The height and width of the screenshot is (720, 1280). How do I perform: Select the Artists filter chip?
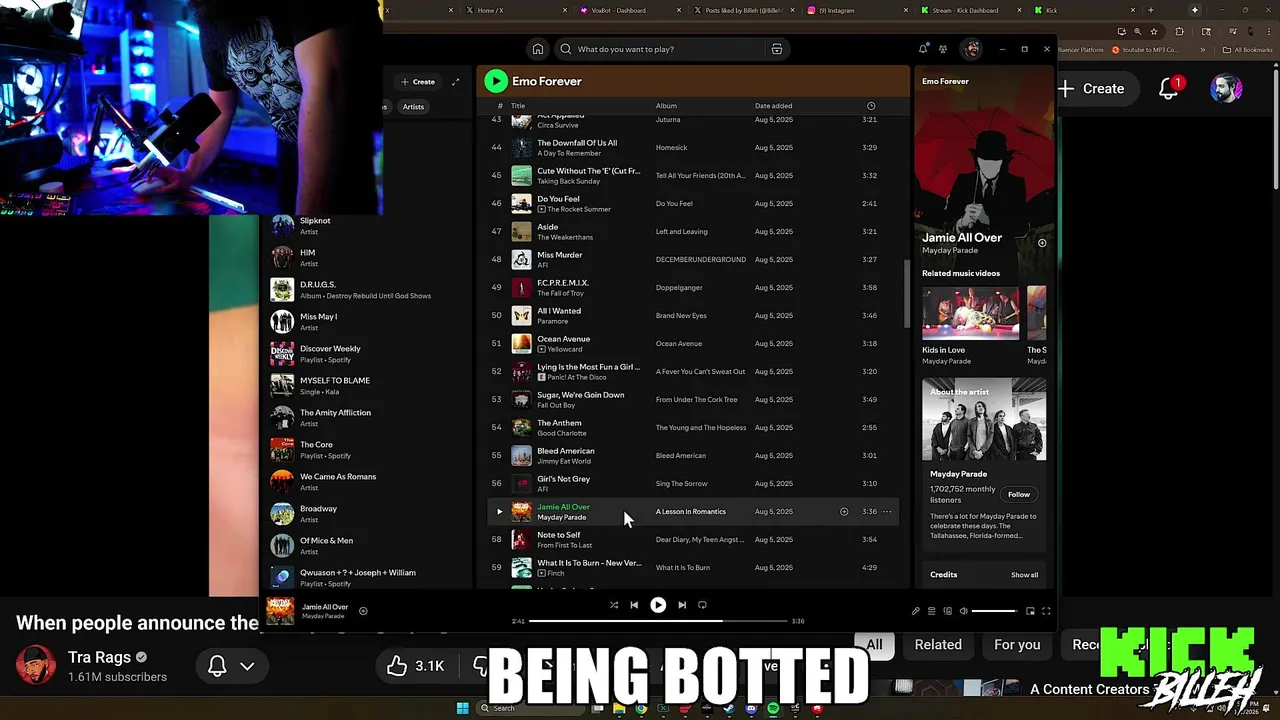(413, 106)
